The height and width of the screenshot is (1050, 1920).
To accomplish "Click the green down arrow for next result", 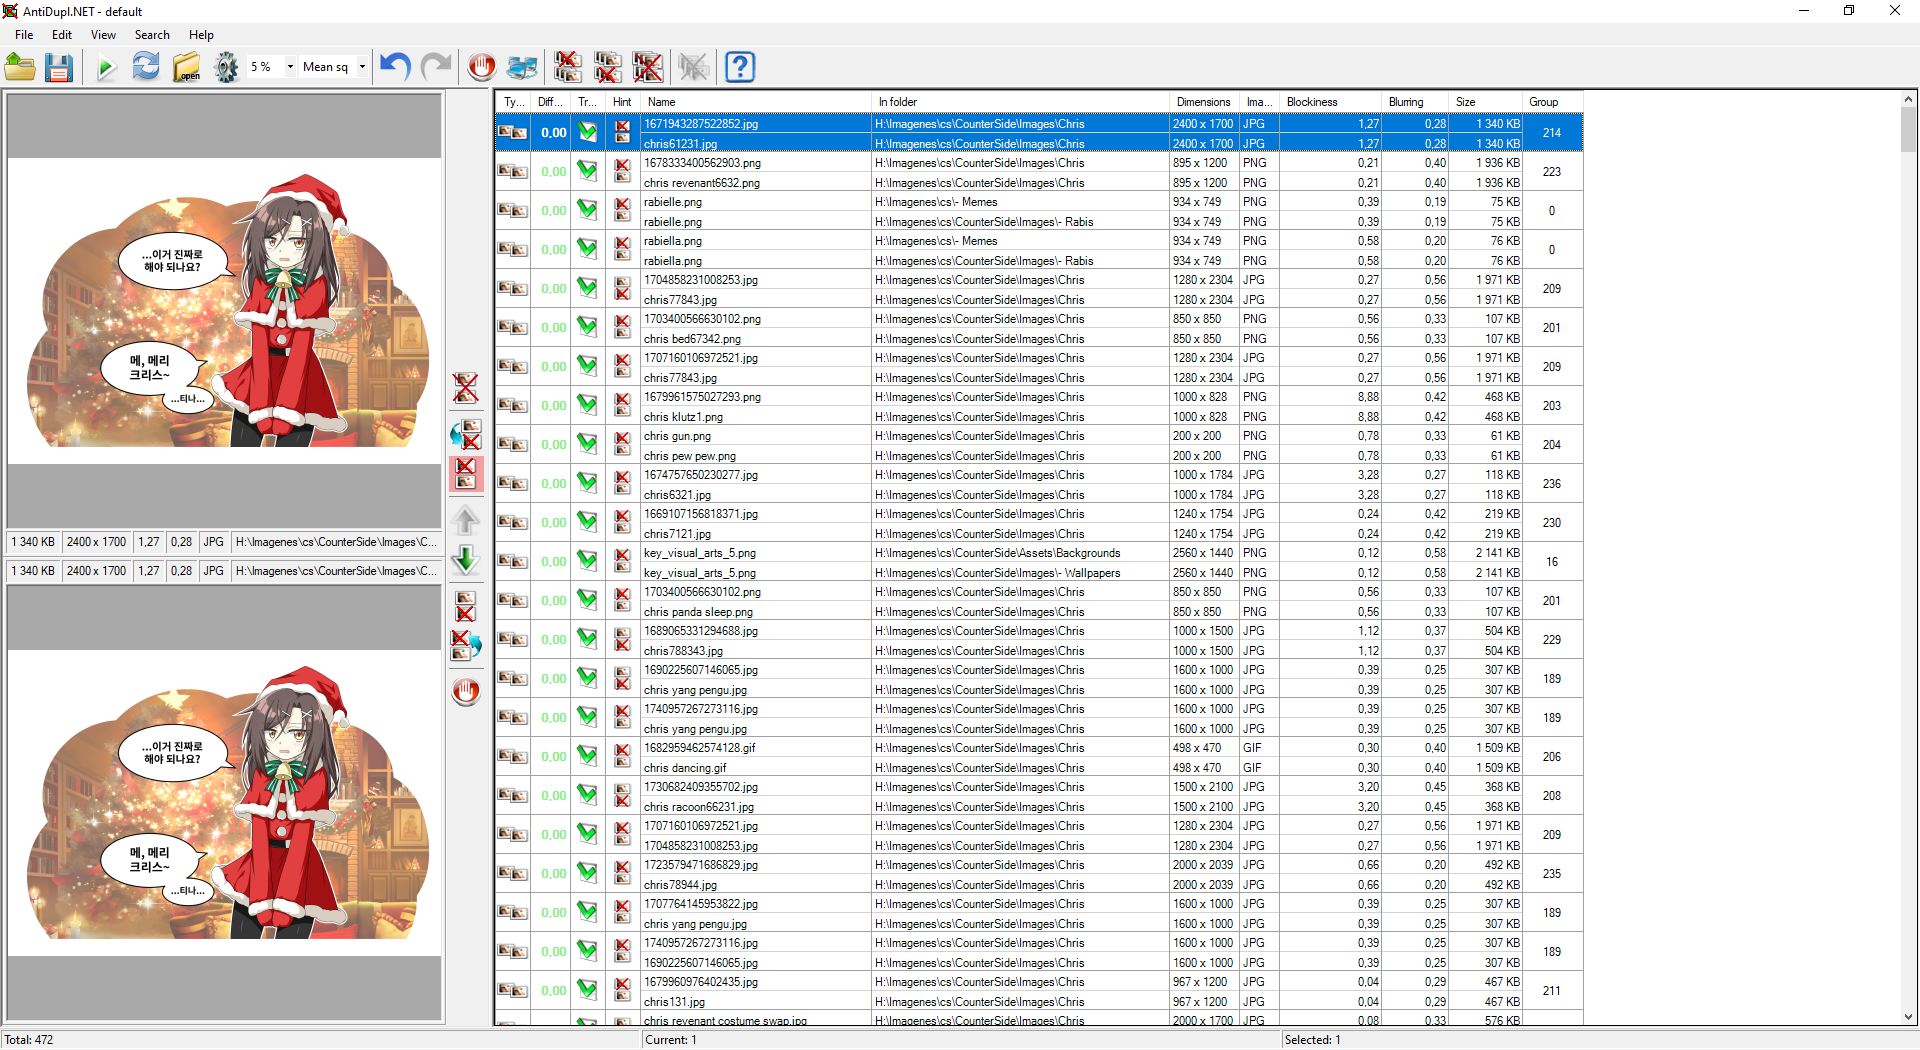I will pos(465,560).
